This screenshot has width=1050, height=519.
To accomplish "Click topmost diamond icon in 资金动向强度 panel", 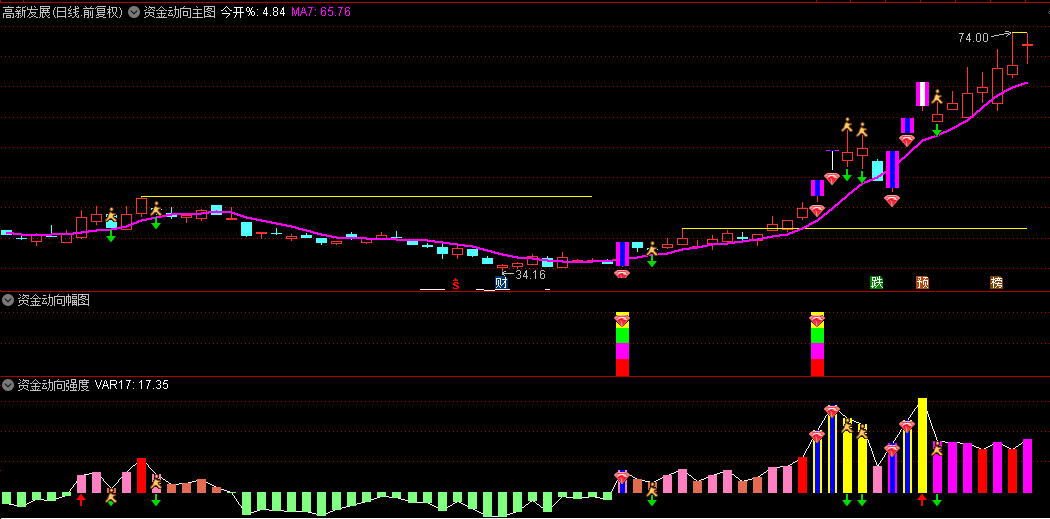I will pos(832,411).
